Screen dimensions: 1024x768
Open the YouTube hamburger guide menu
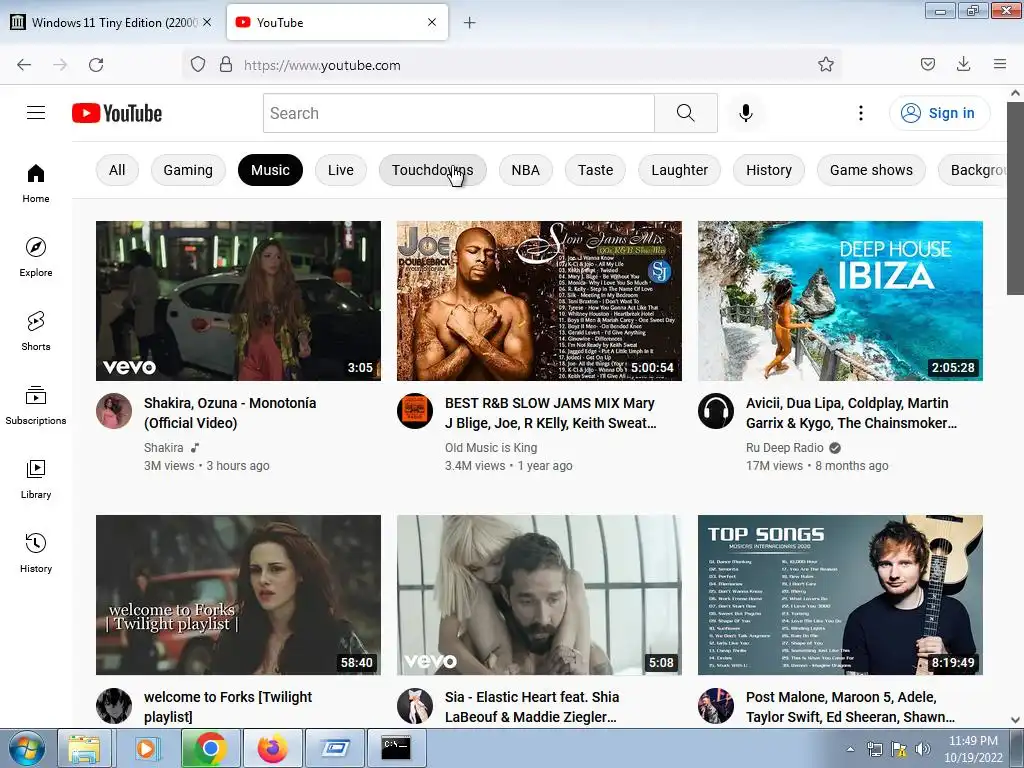(x=36, y=113)
